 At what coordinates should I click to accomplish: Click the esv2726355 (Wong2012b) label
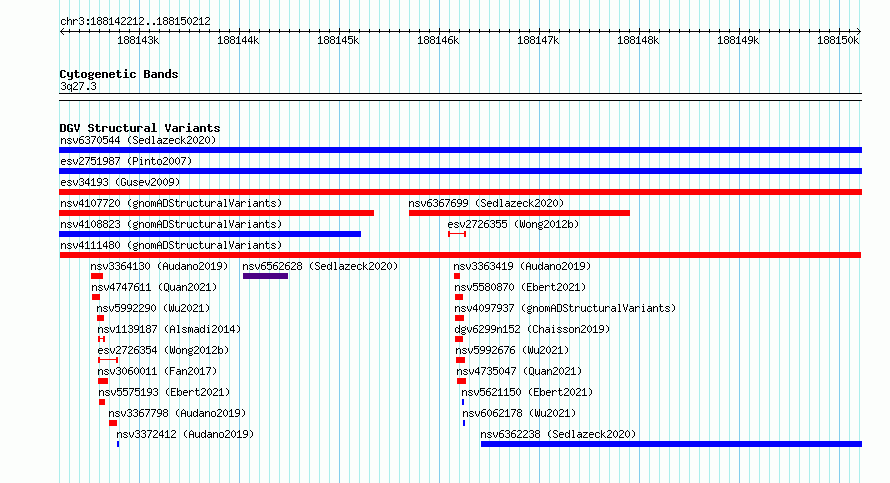(513, 224)
